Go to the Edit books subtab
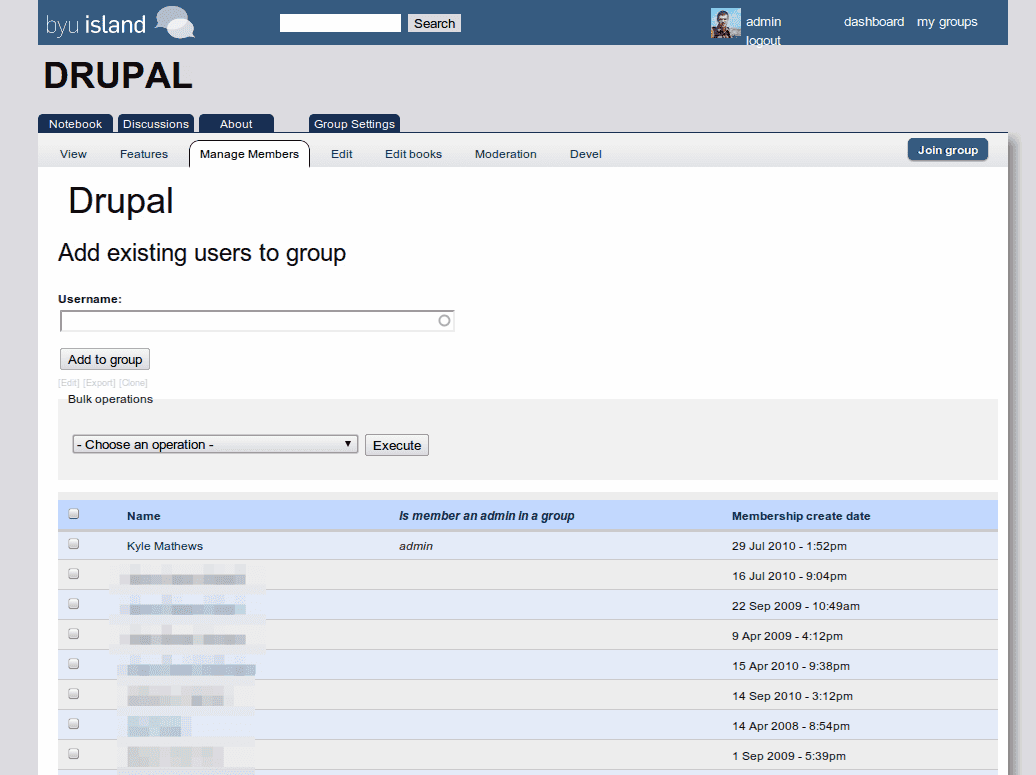 pos(413,154)
